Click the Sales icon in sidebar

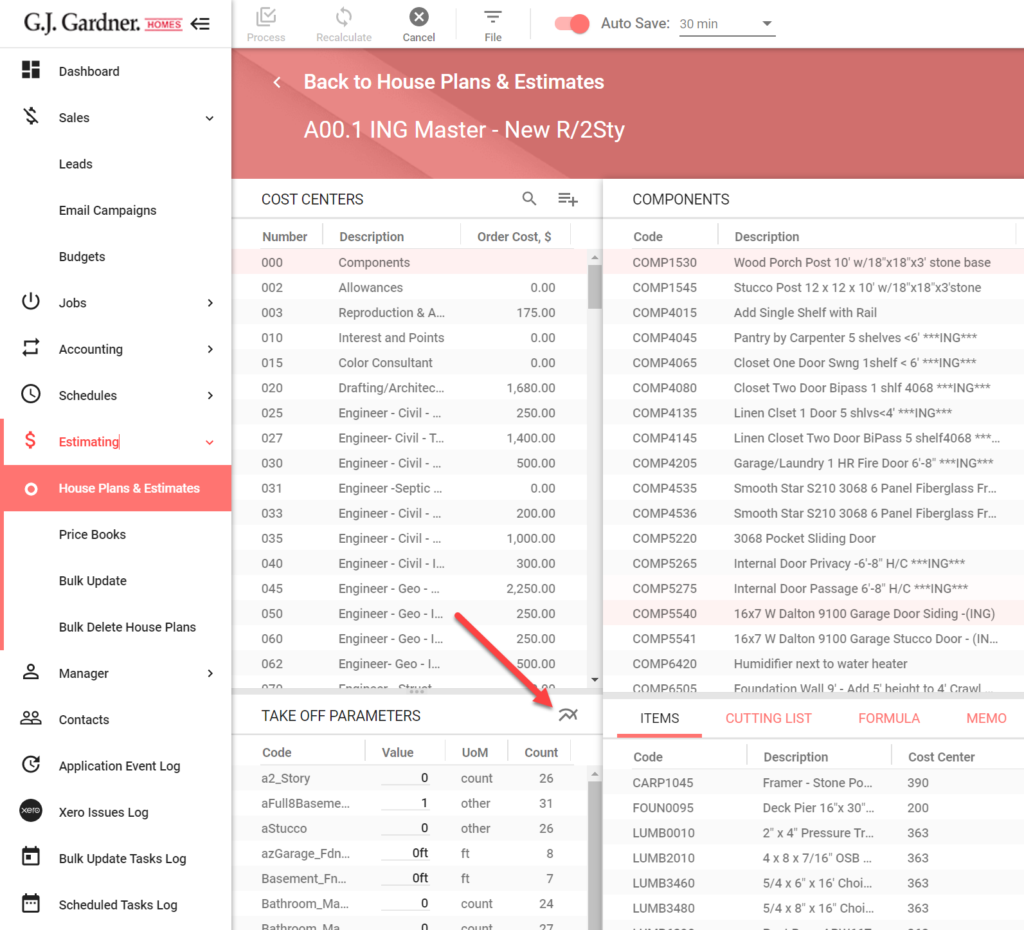coord(31,116)
